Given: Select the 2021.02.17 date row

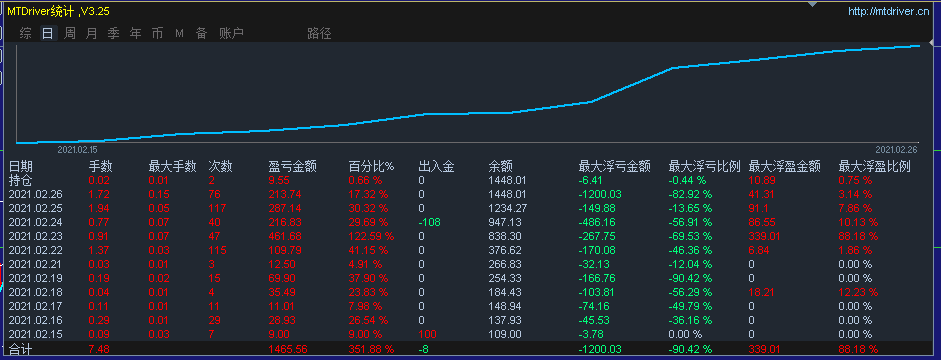Looking at the screenshot, I should 35,306.
